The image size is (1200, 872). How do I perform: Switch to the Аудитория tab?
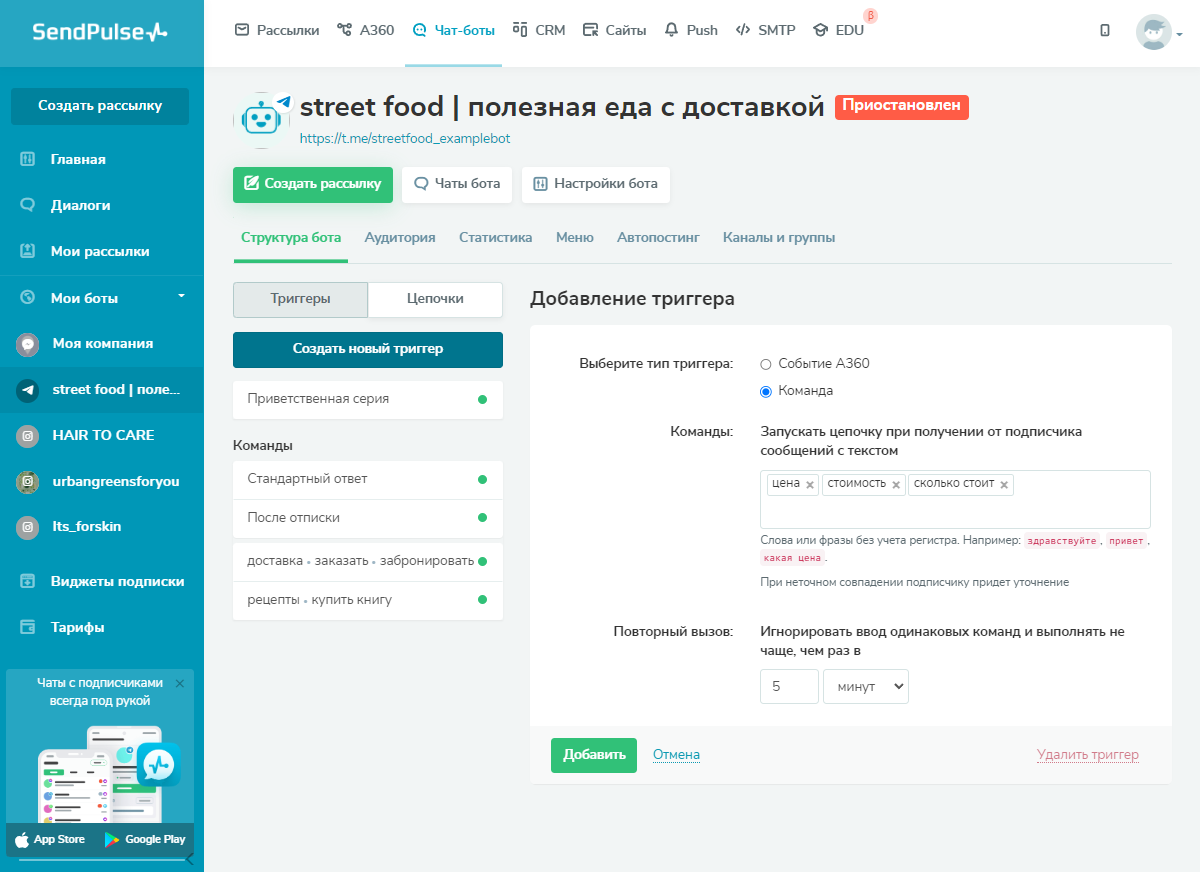[x=400, y=238]
